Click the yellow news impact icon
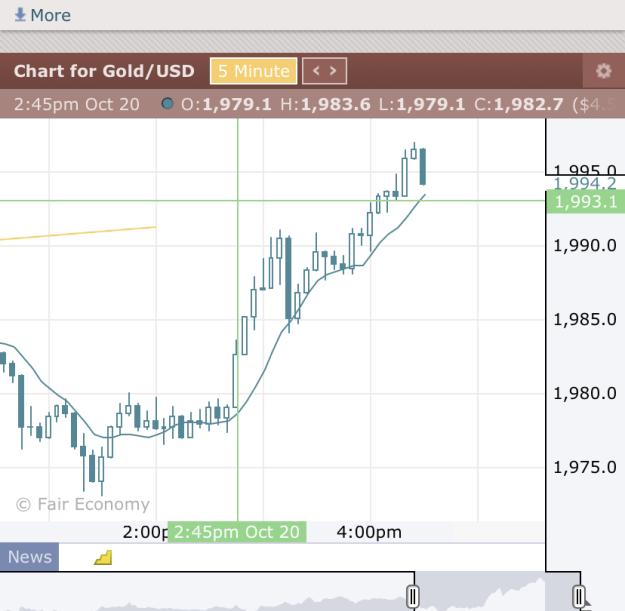 pos(103,557)
